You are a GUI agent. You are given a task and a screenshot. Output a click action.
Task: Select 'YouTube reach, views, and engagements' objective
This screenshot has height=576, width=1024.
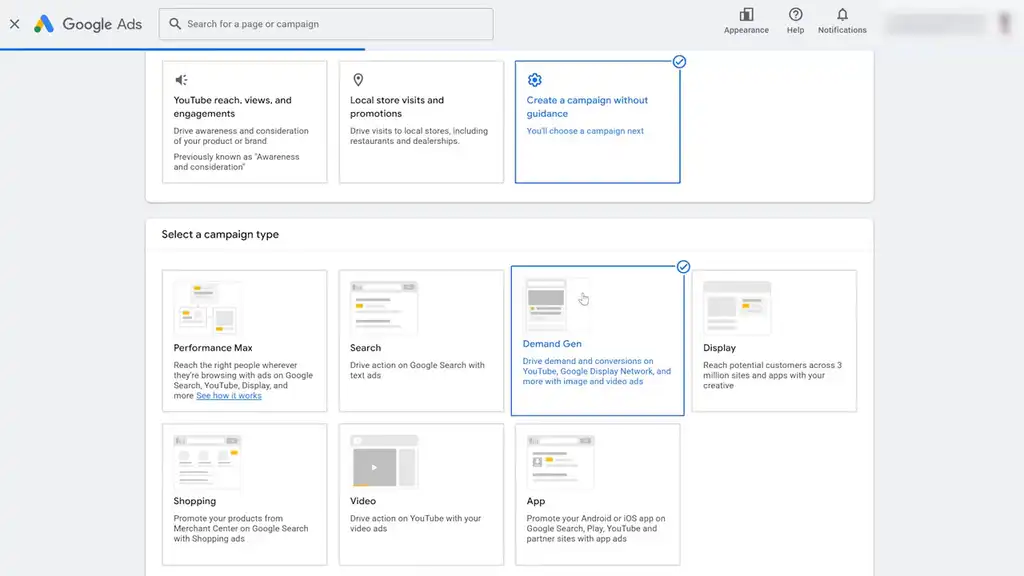tap(244, 122)
